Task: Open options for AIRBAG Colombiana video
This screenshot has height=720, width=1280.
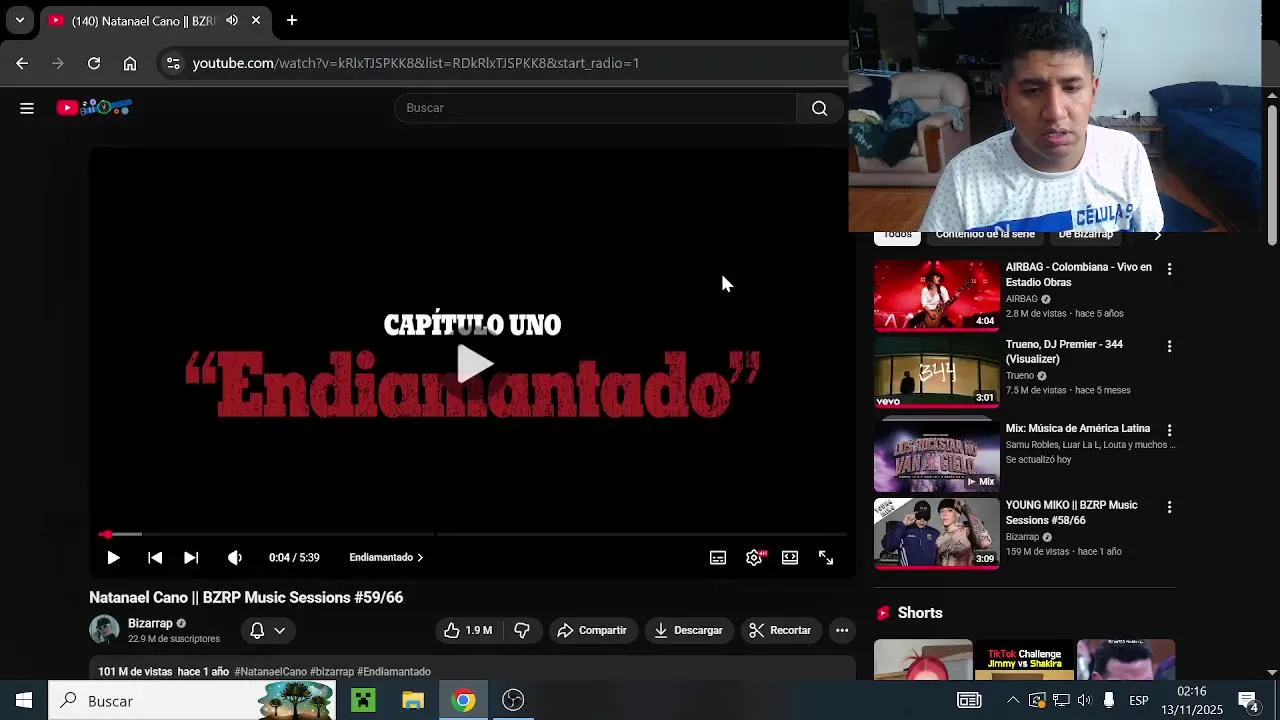Action: (1169, 269)
